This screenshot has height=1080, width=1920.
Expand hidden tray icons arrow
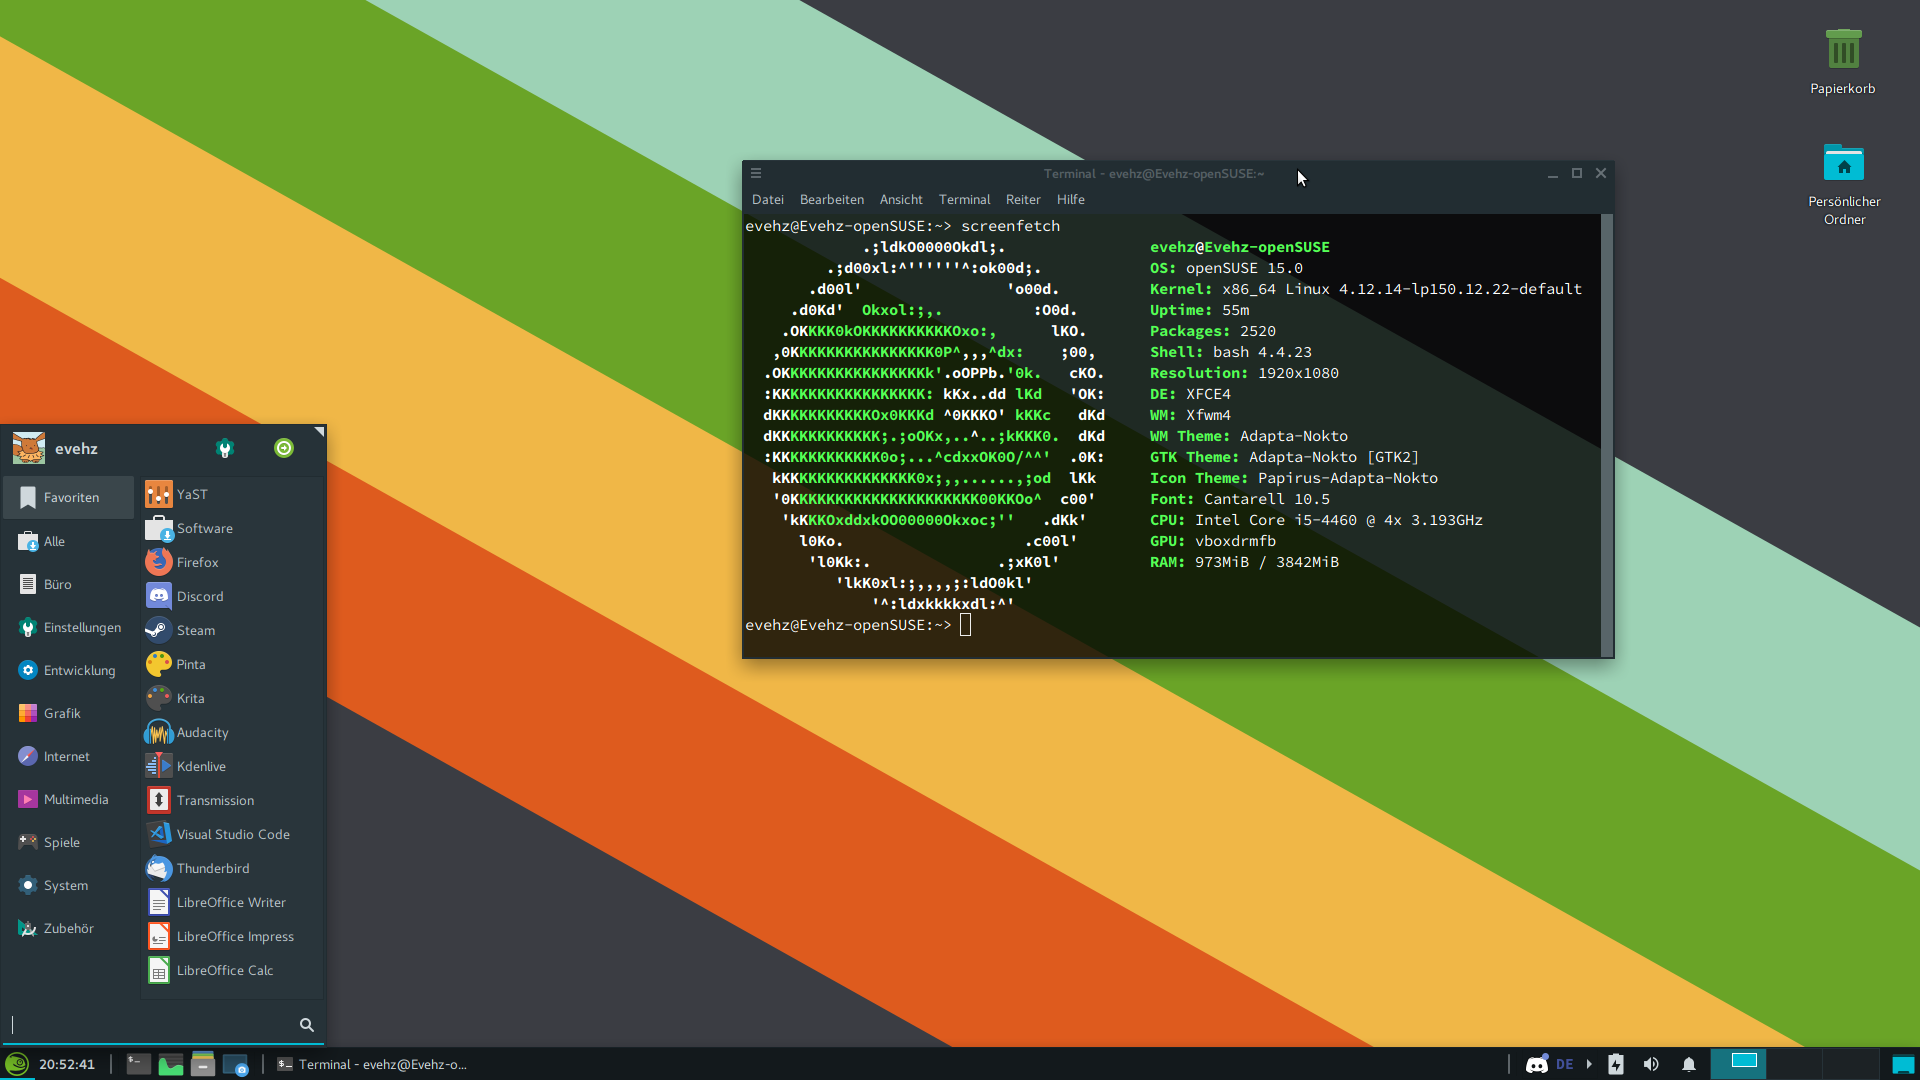coord(1589,1064)
